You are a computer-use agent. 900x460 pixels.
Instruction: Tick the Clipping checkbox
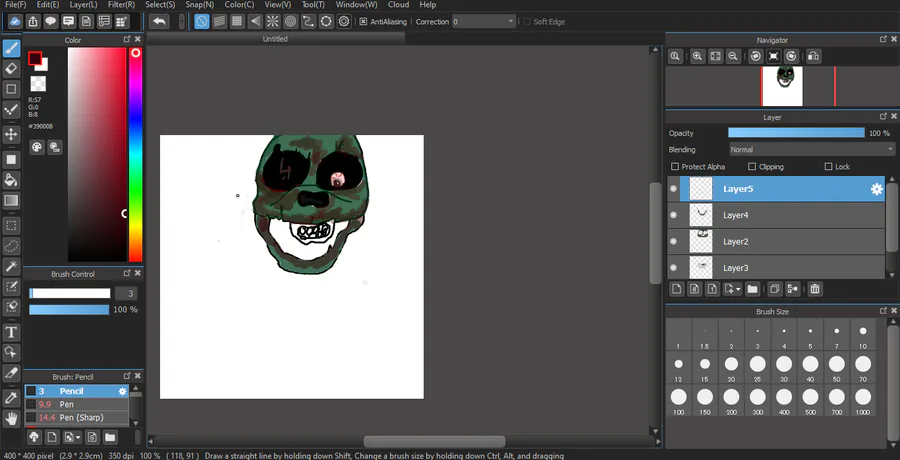(x=752, y=167)
